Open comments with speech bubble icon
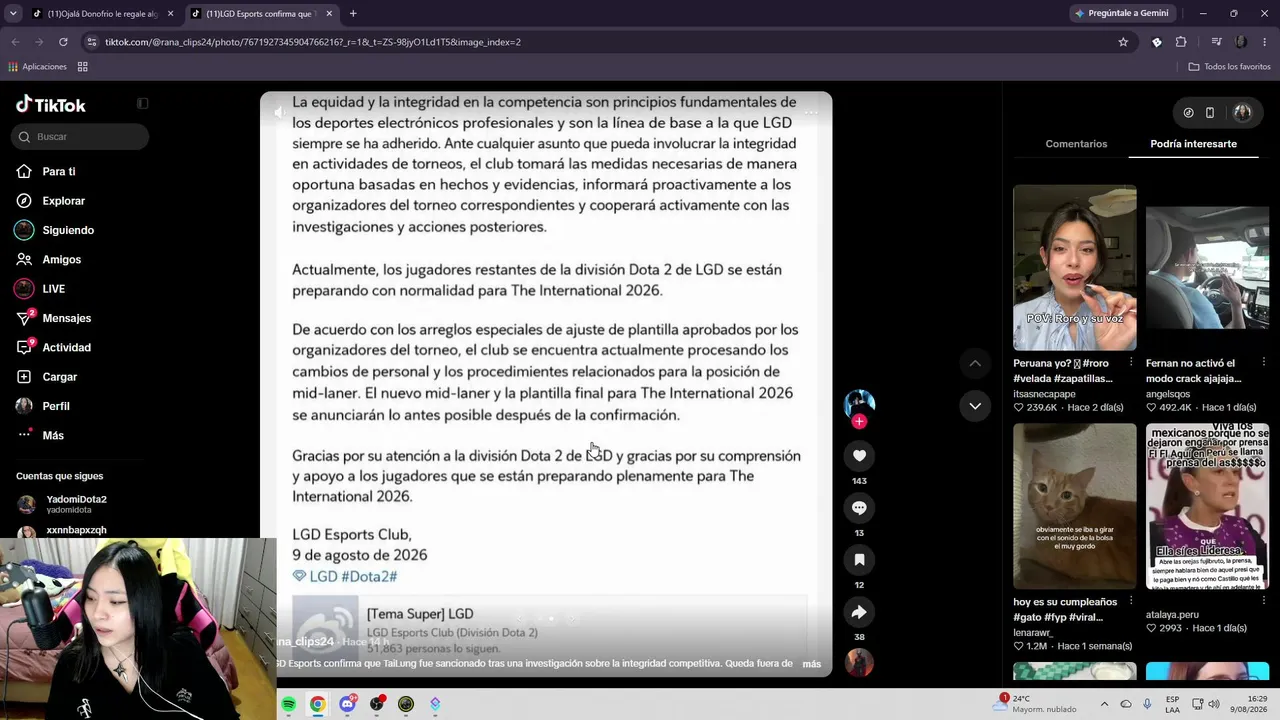The height and width of the screenshot is (720, 1280). coord(859,508)
